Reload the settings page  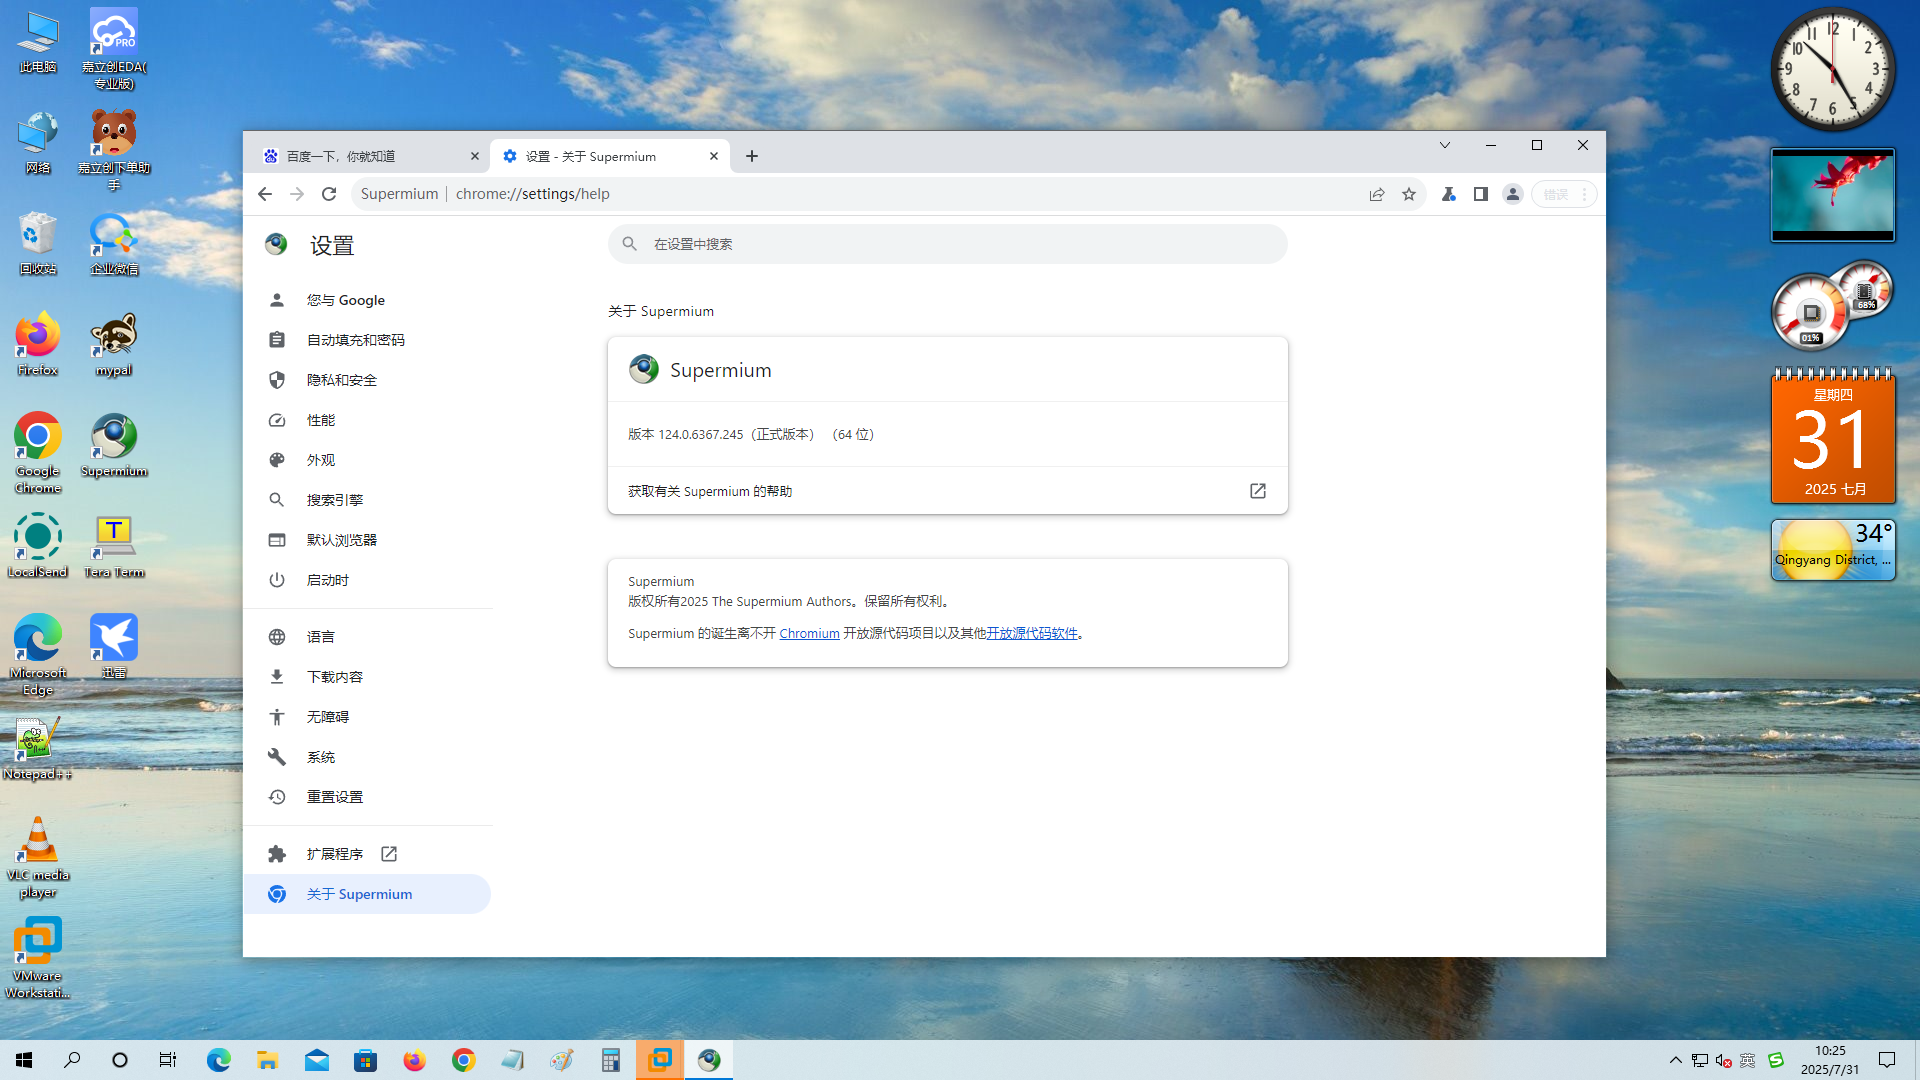tap(329, 194)
